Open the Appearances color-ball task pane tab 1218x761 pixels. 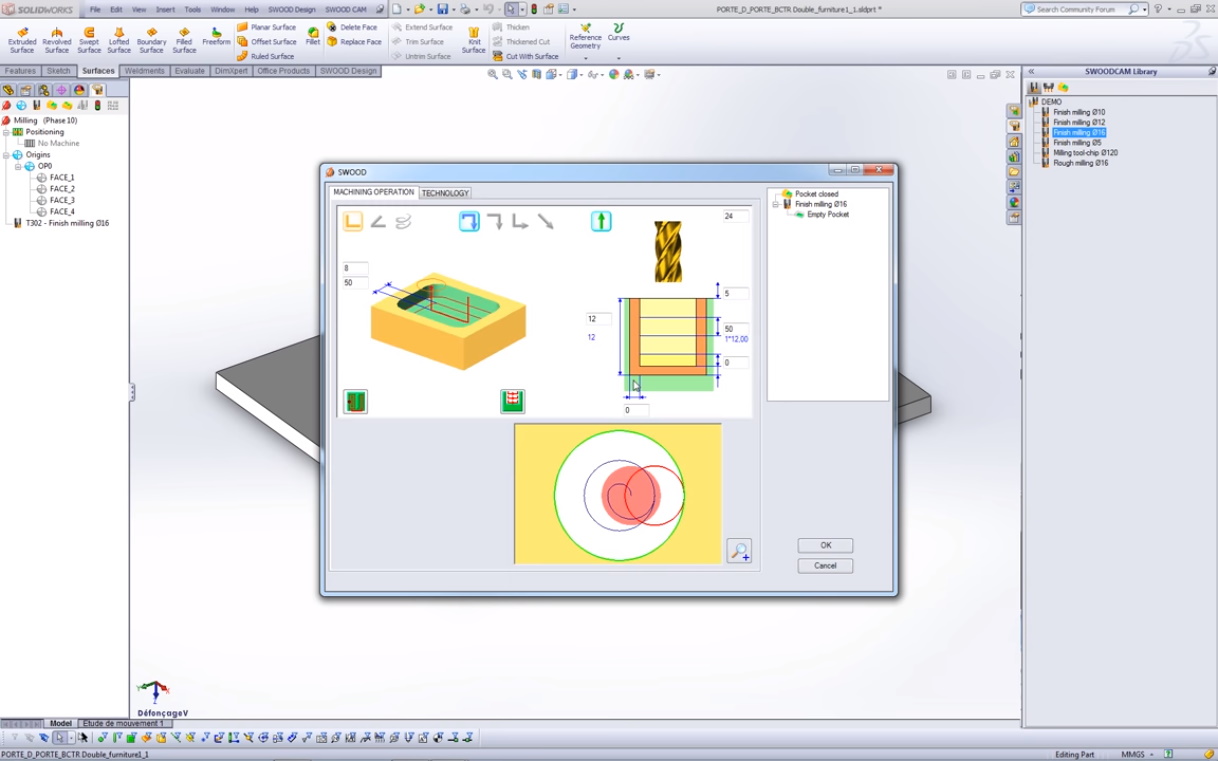coord(1014,203)
